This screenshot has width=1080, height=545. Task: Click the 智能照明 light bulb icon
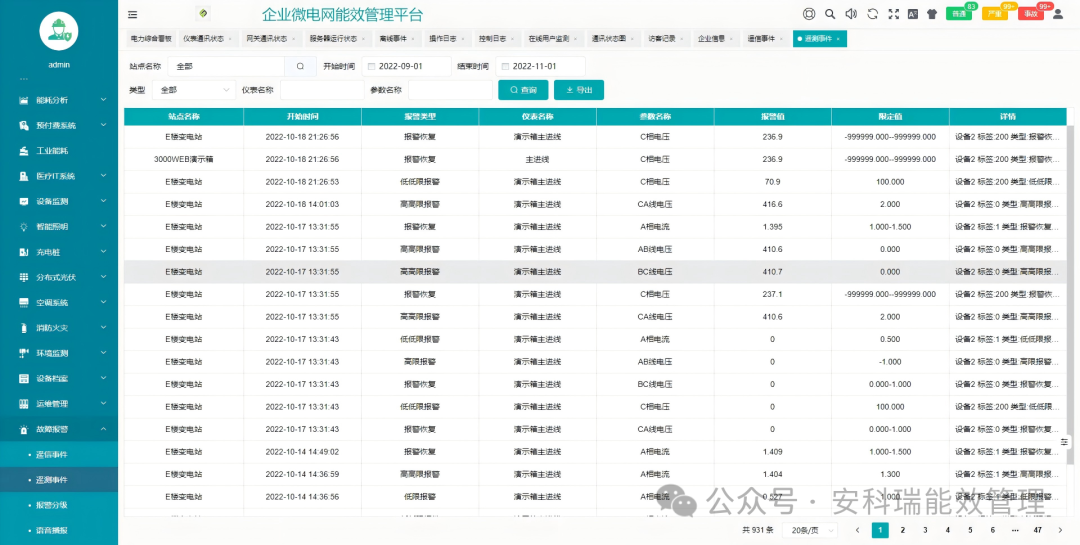click(x=23, y=227)
